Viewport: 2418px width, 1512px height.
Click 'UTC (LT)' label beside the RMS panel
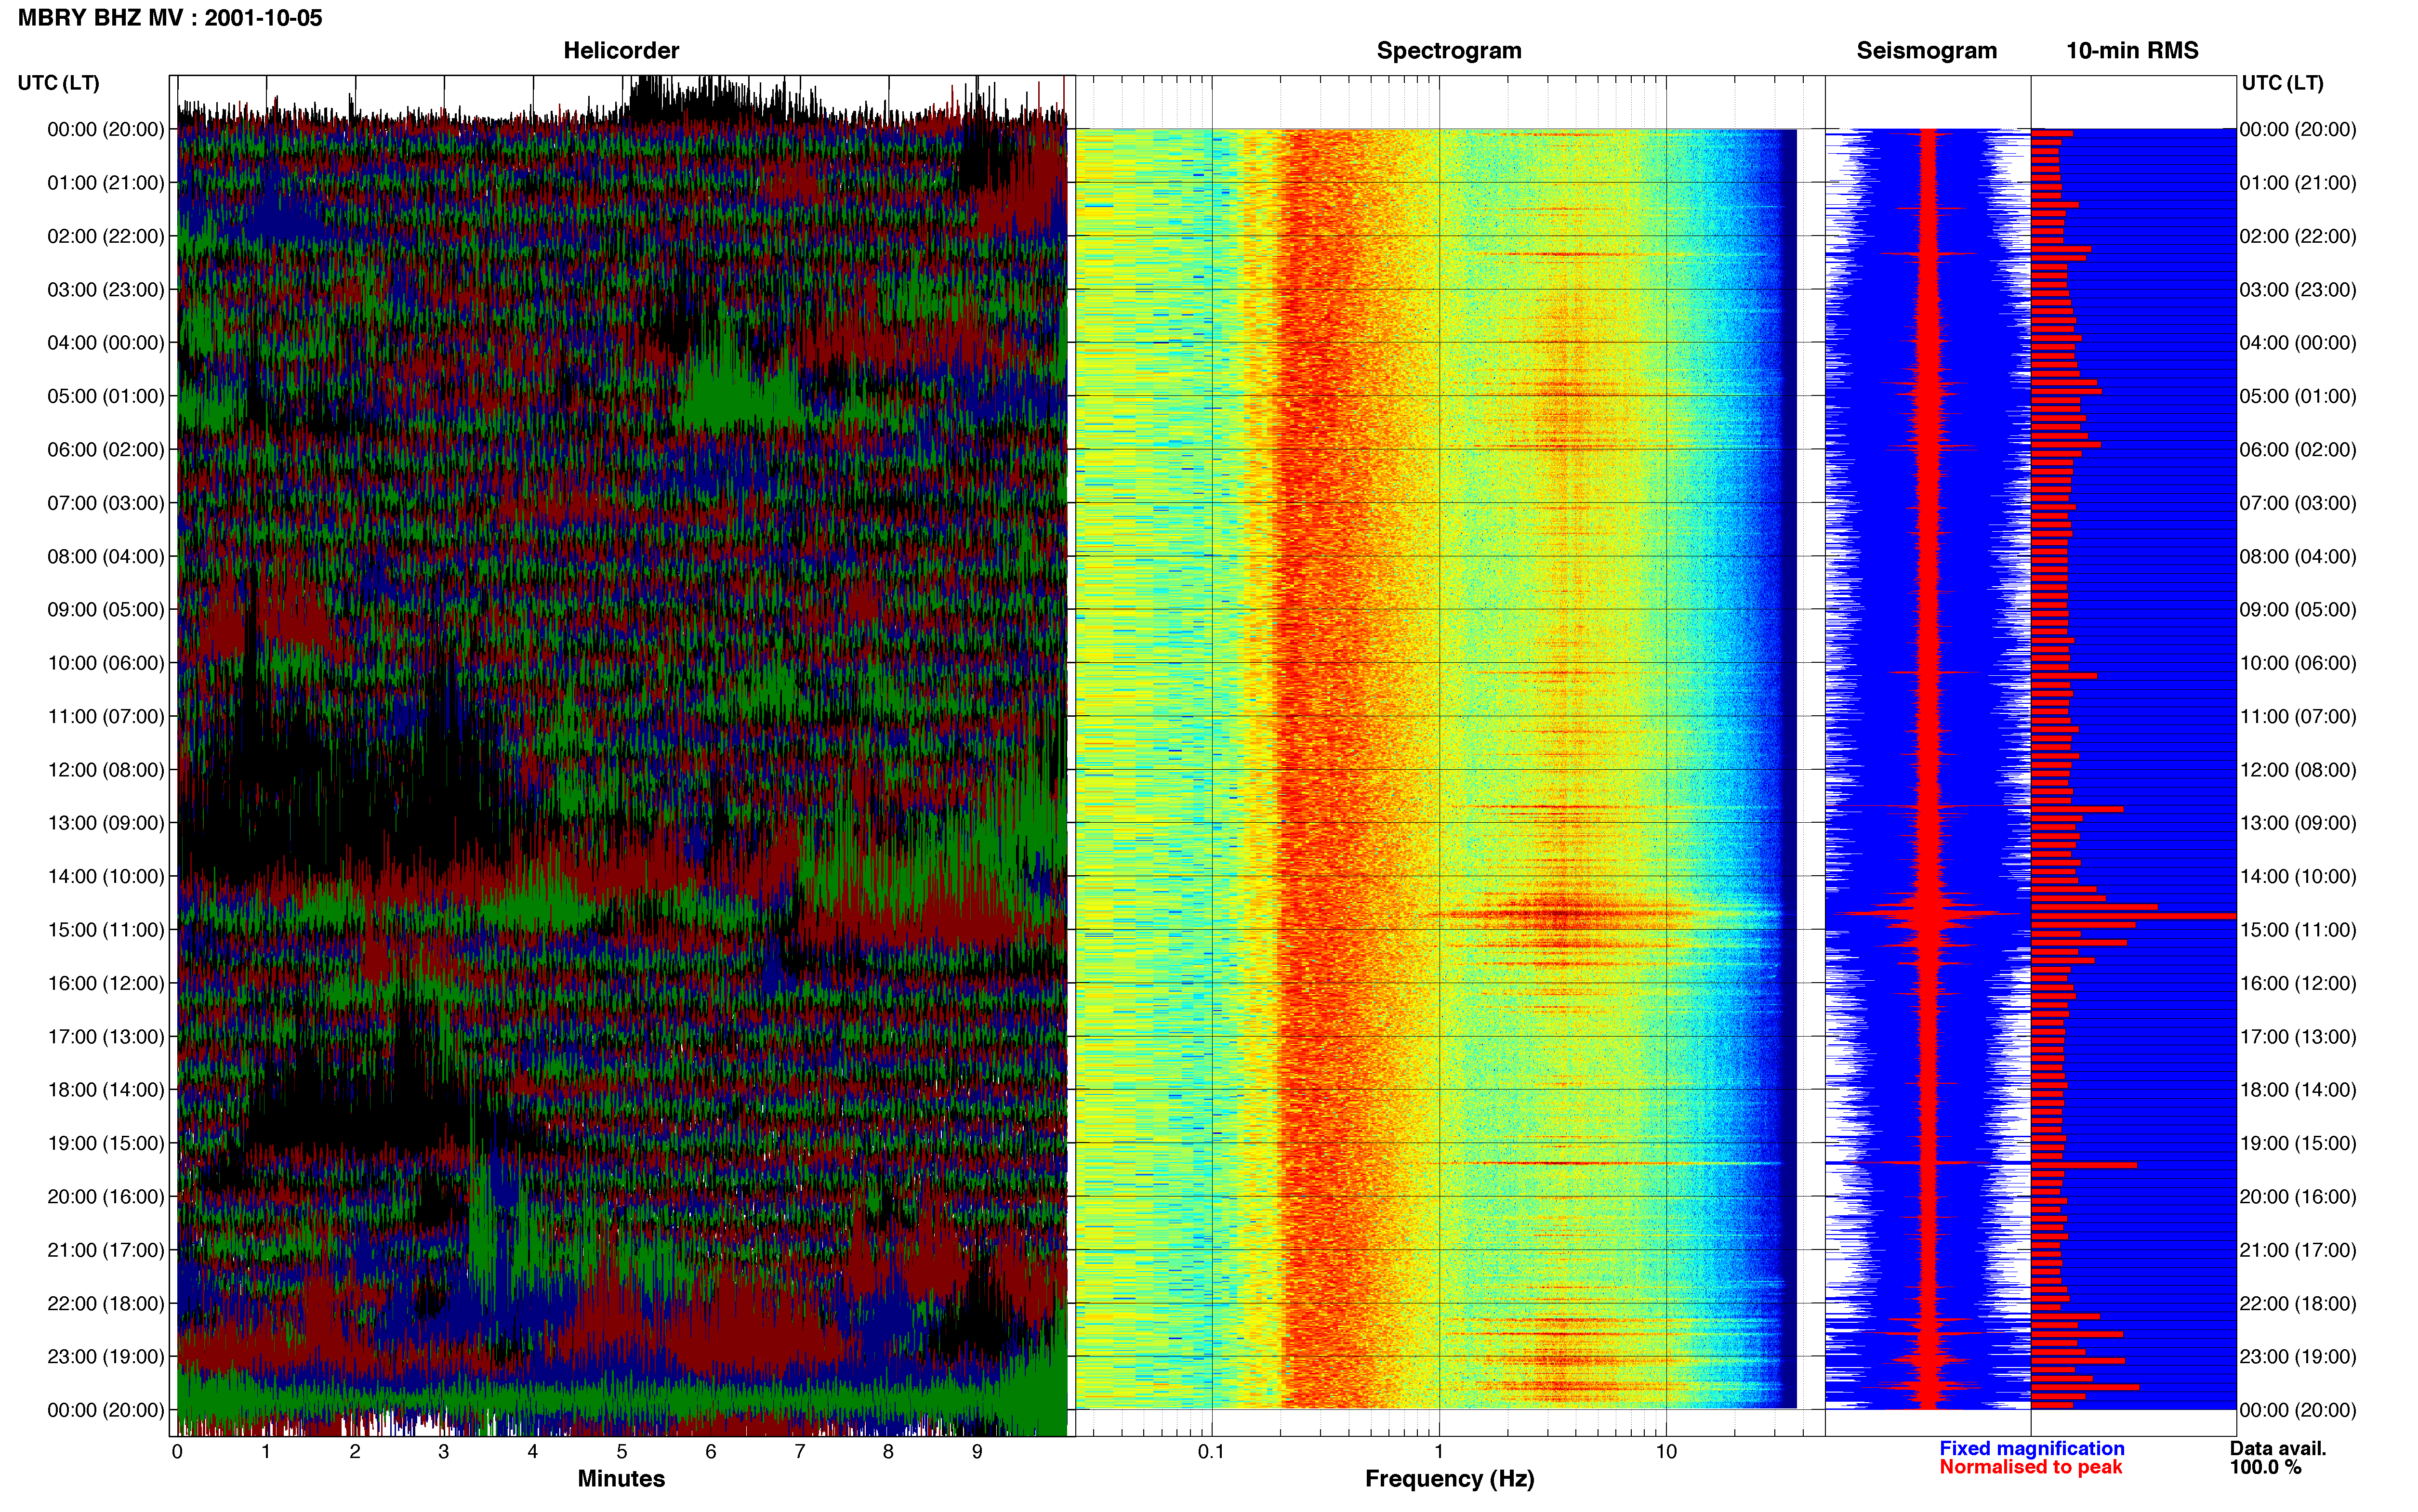[2282, 83]
